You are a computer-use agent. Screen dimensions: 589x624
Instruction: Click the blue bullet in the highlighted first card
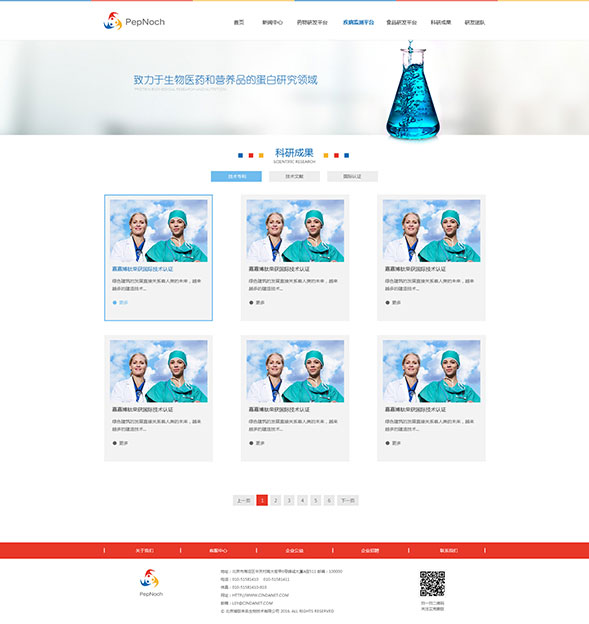pyautogui.click(x=115, y=302)
